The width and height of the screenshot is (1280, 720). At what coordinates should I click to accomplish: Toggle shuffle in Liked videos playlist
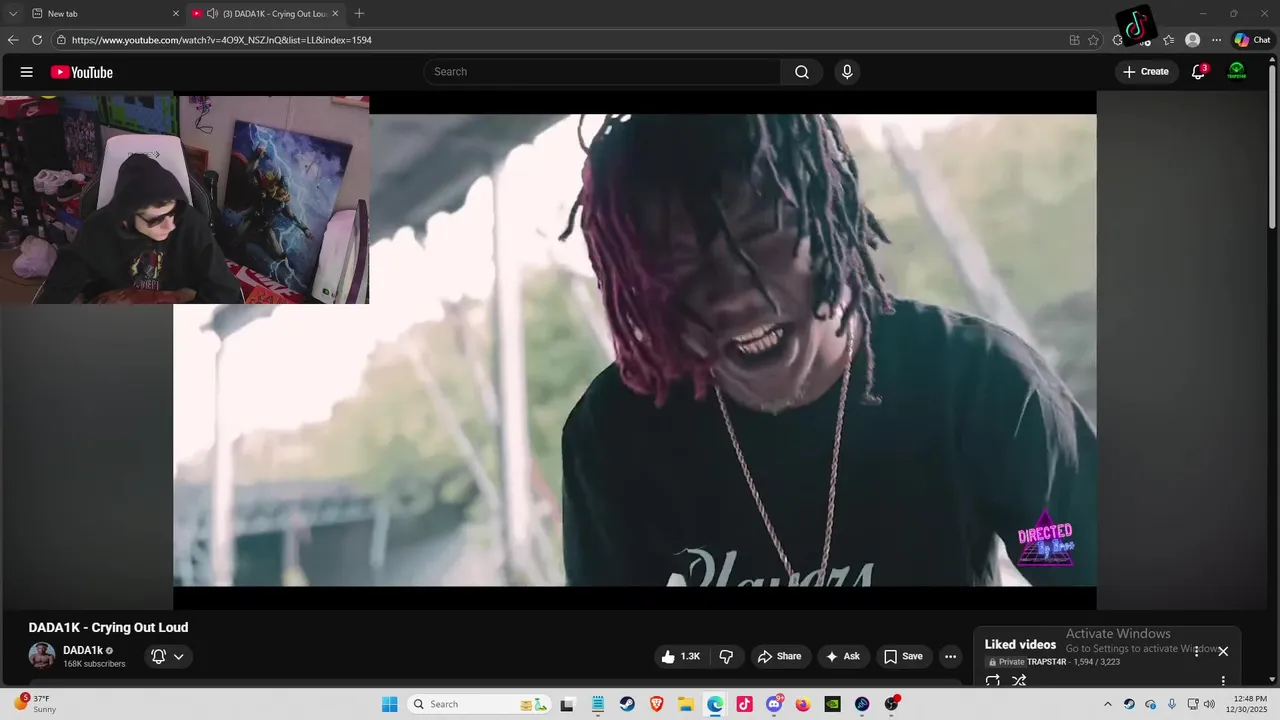[1019, 680]
